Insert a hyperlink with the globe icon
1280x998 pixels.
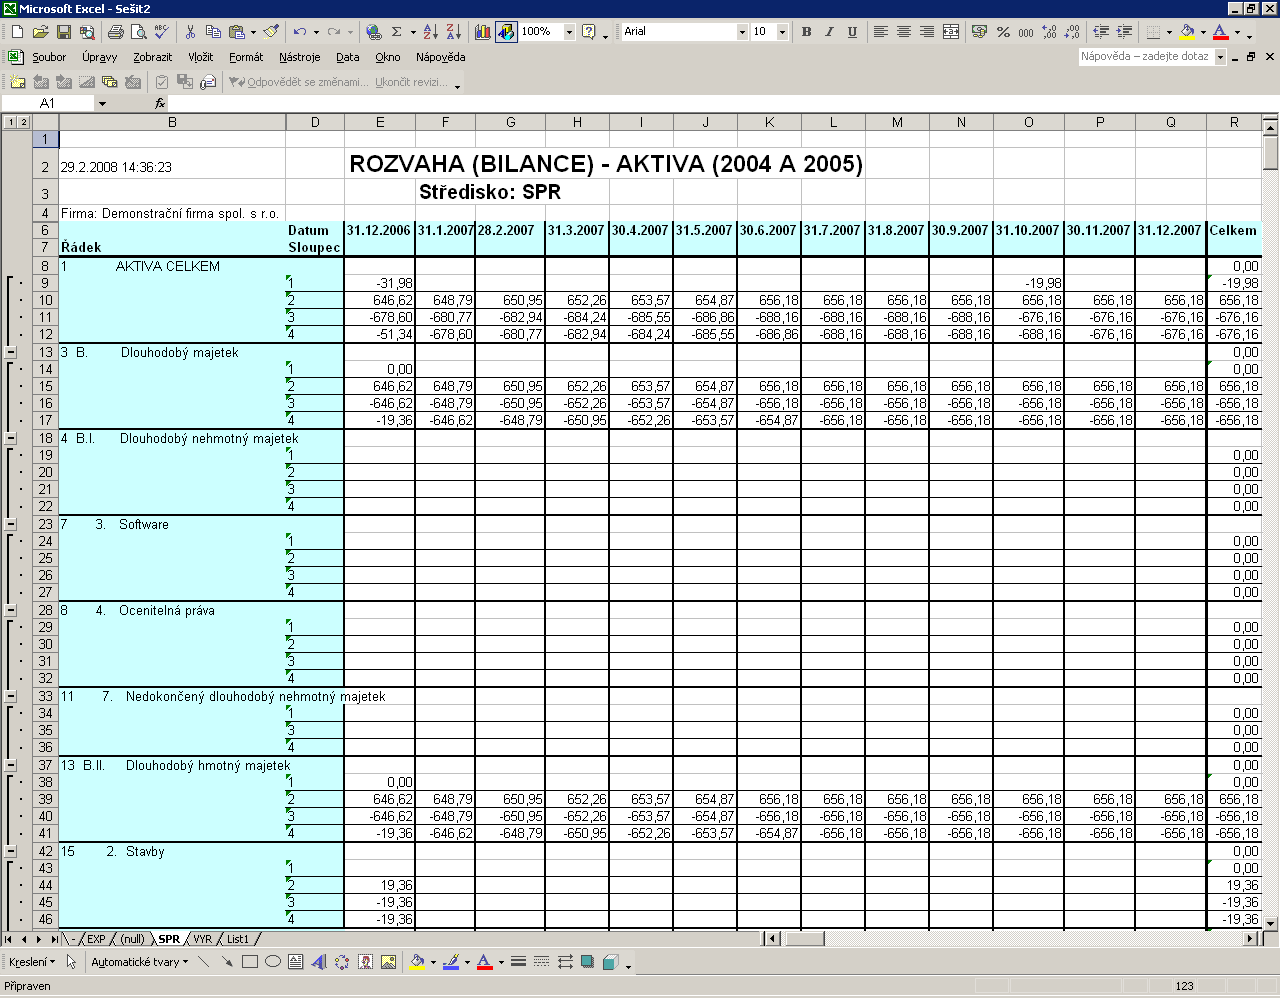[x=374, y=32]
